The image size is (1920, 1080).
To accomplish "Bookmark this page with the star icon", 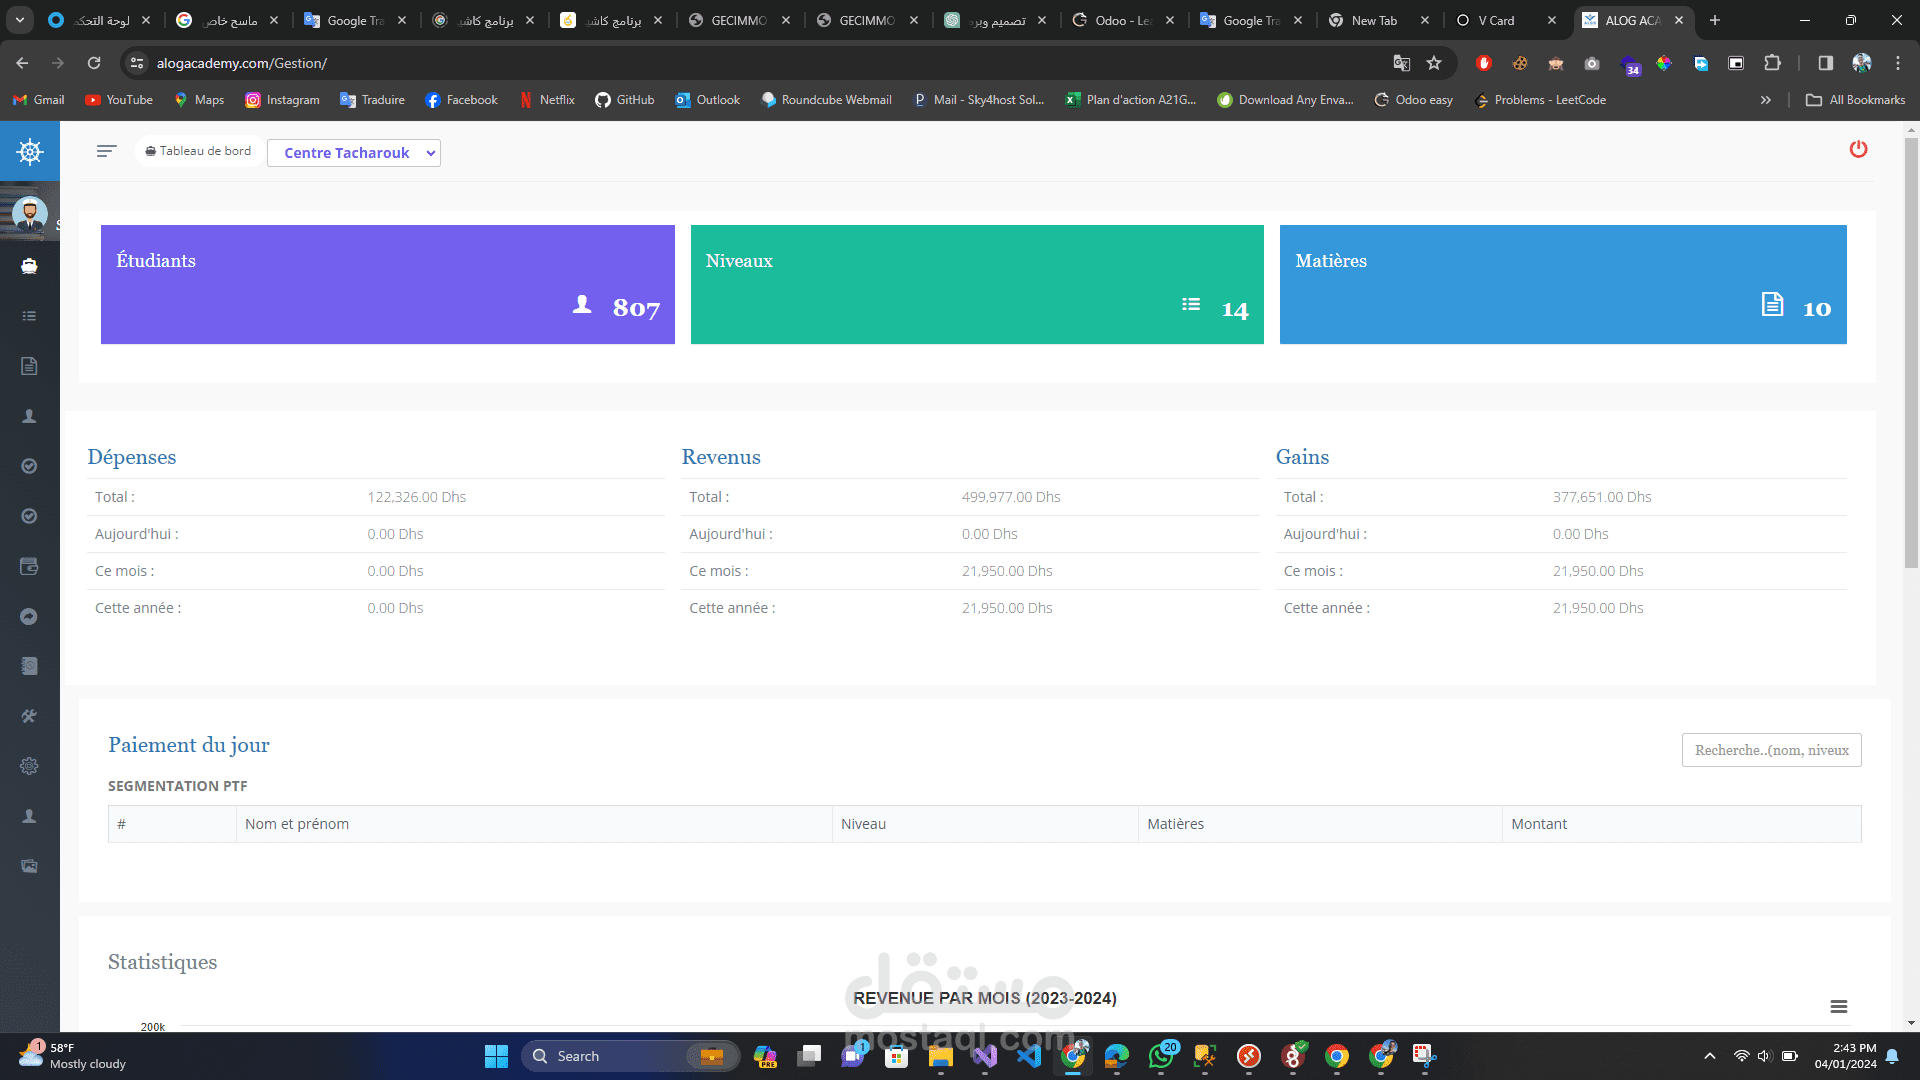I will click(1434, 63).
